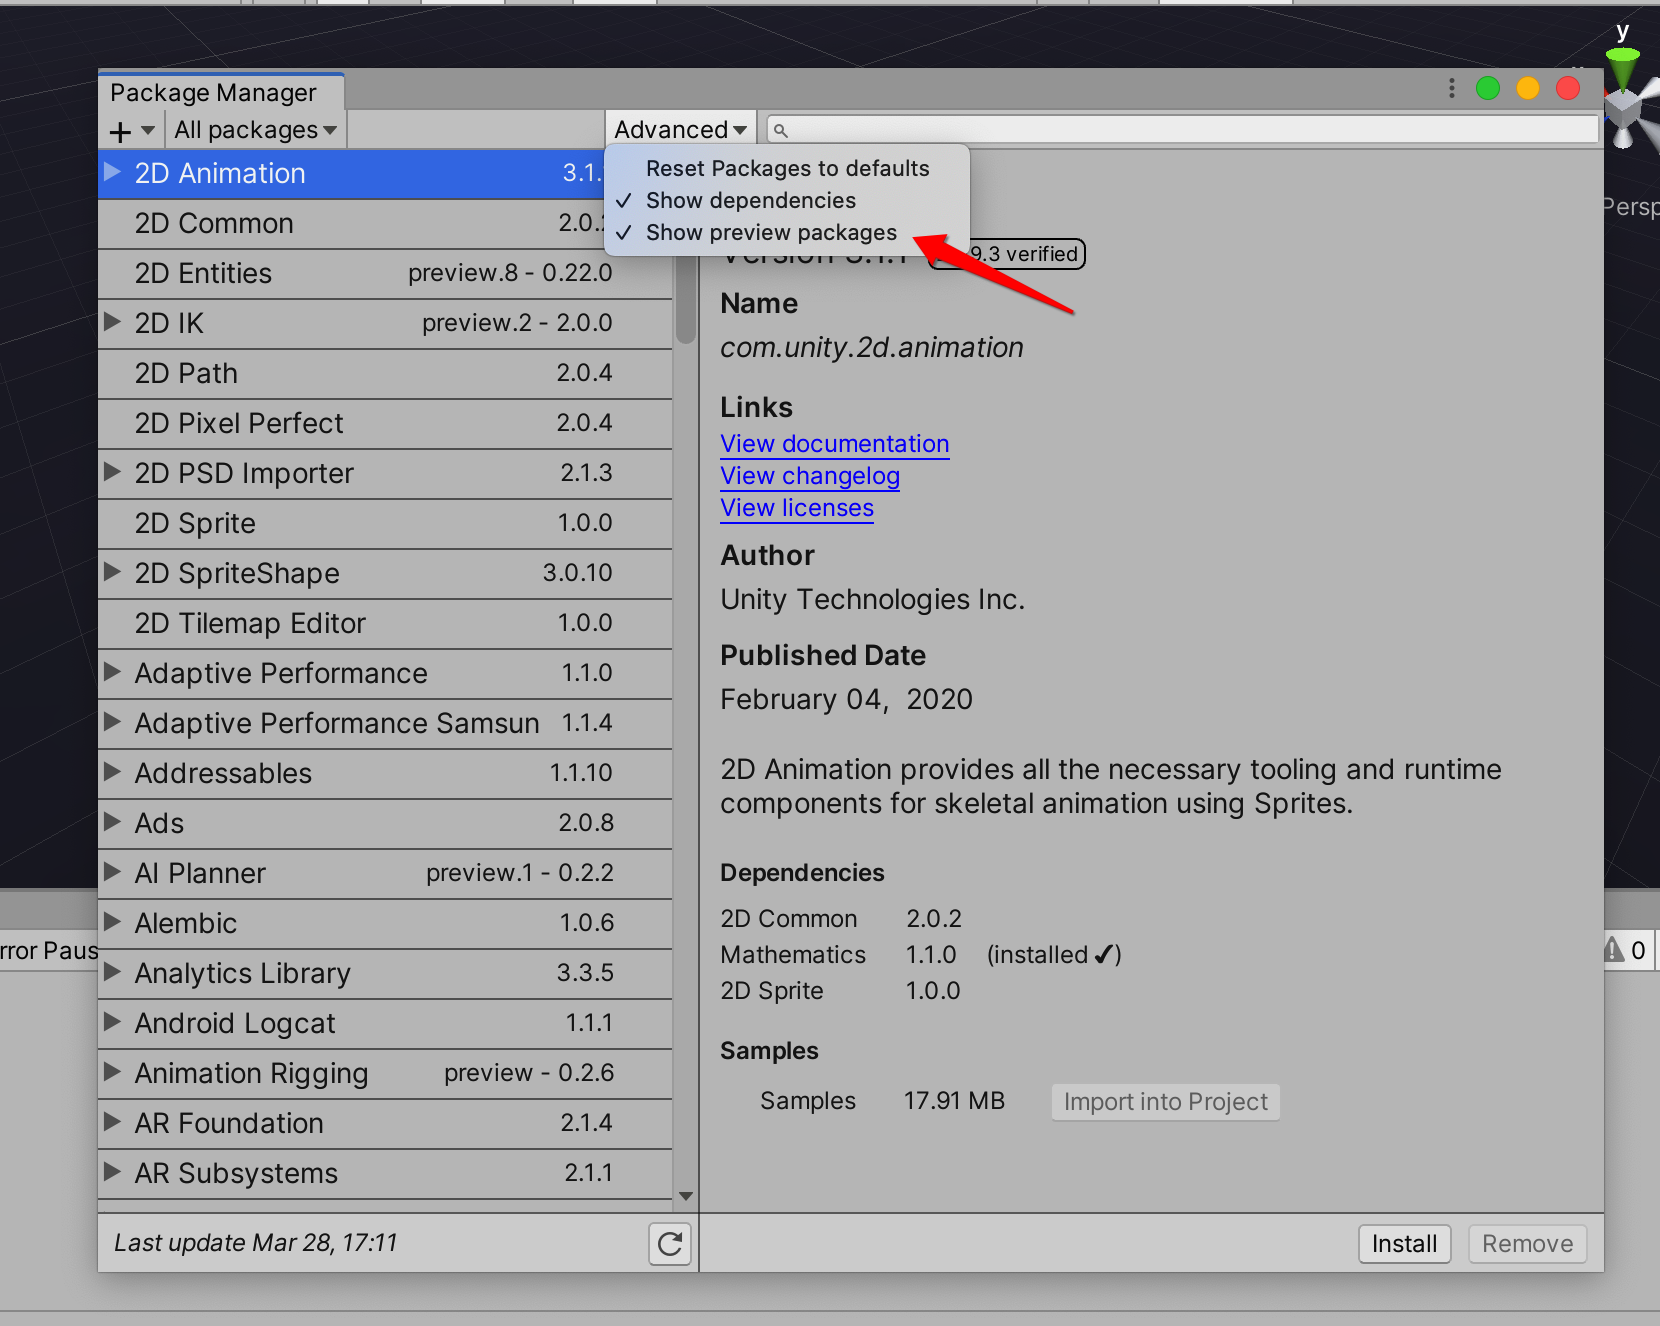Expand the 2D SpriteShape arrow
The height and width of the screenshot is (1326, 1660).
113,572
